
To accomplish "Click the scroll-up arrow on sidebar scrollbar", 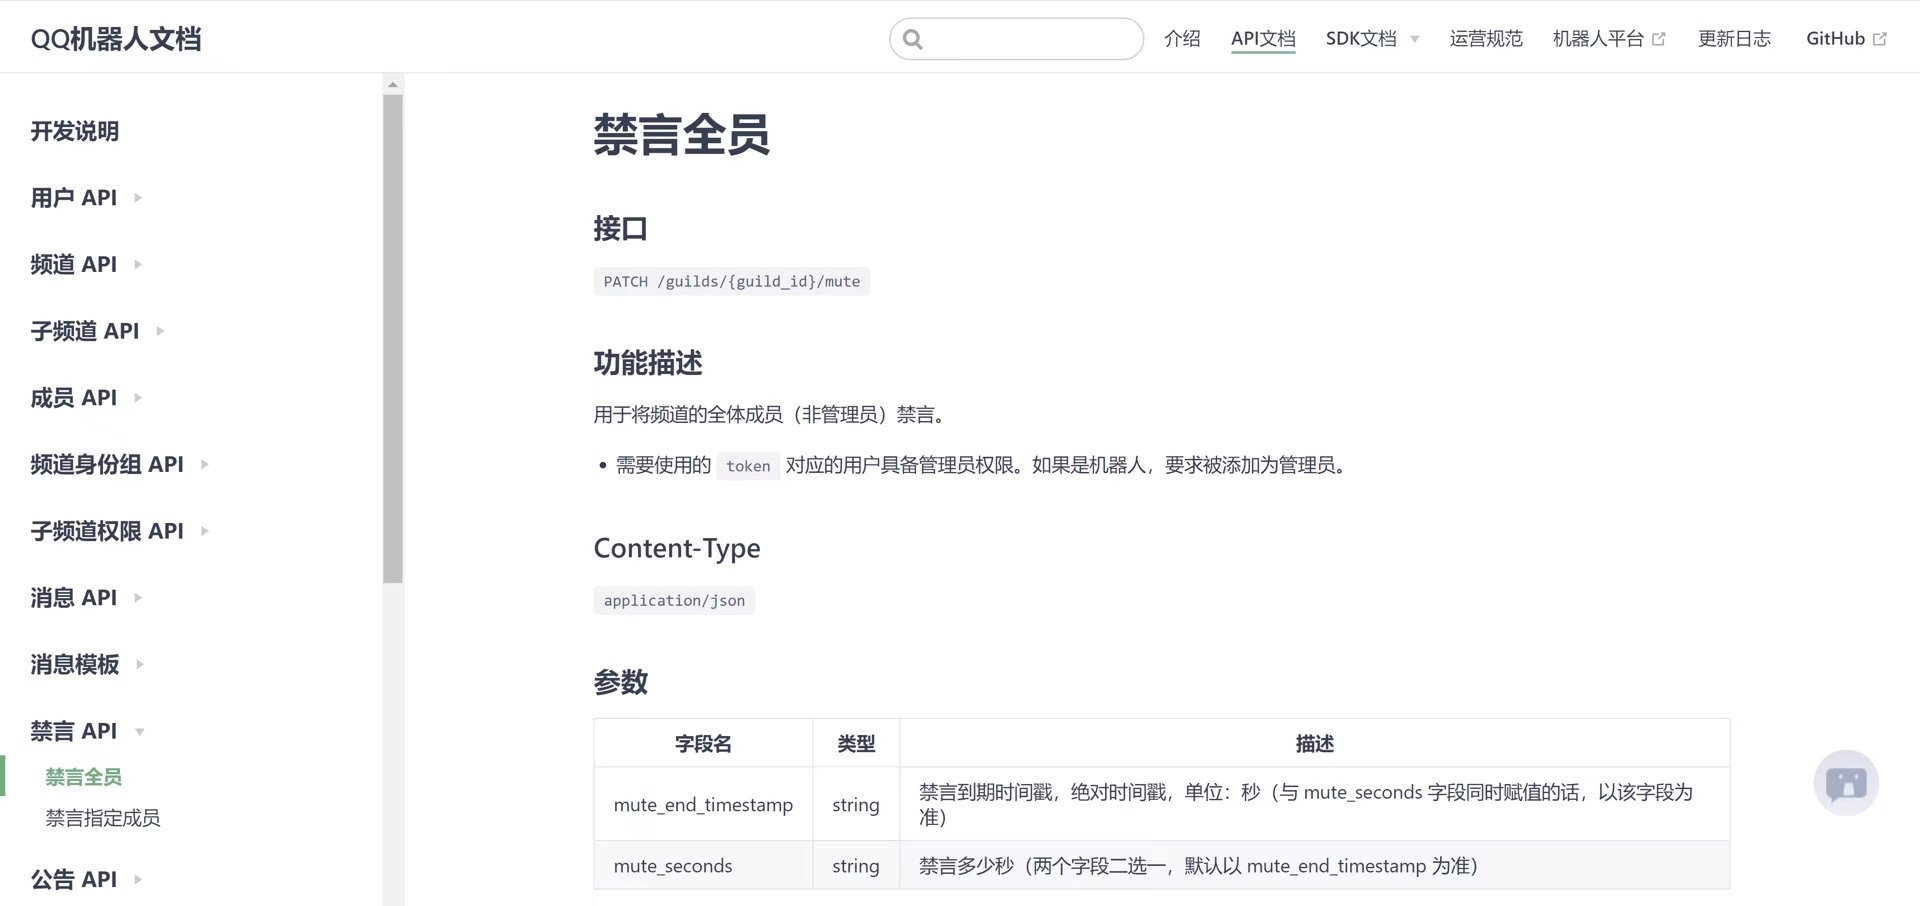I will pyautogui.click(x=391, y=83).
